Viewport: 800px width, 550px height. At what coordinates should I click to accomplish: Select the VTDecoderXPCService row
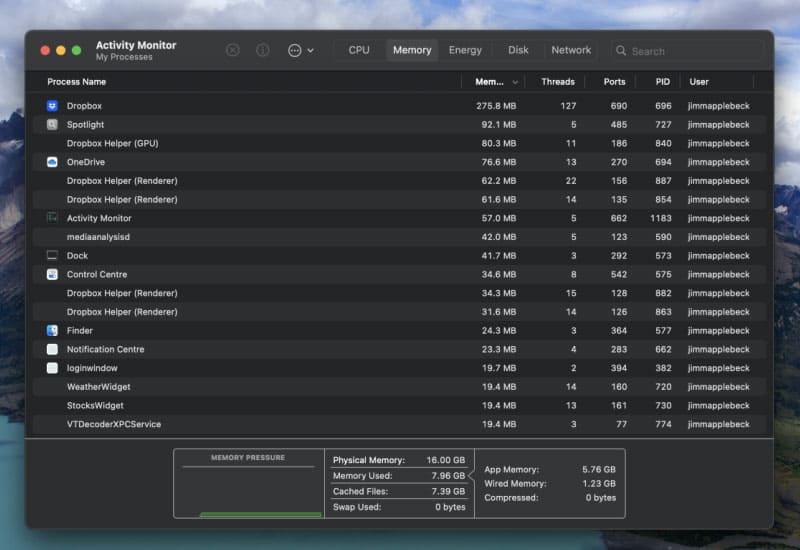pyautogui.click(x=399, y=424)
